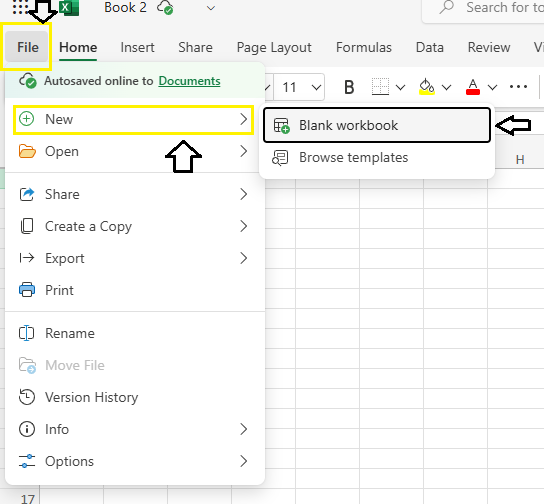Expand the Options submenu chevron

tap(244, 461)
